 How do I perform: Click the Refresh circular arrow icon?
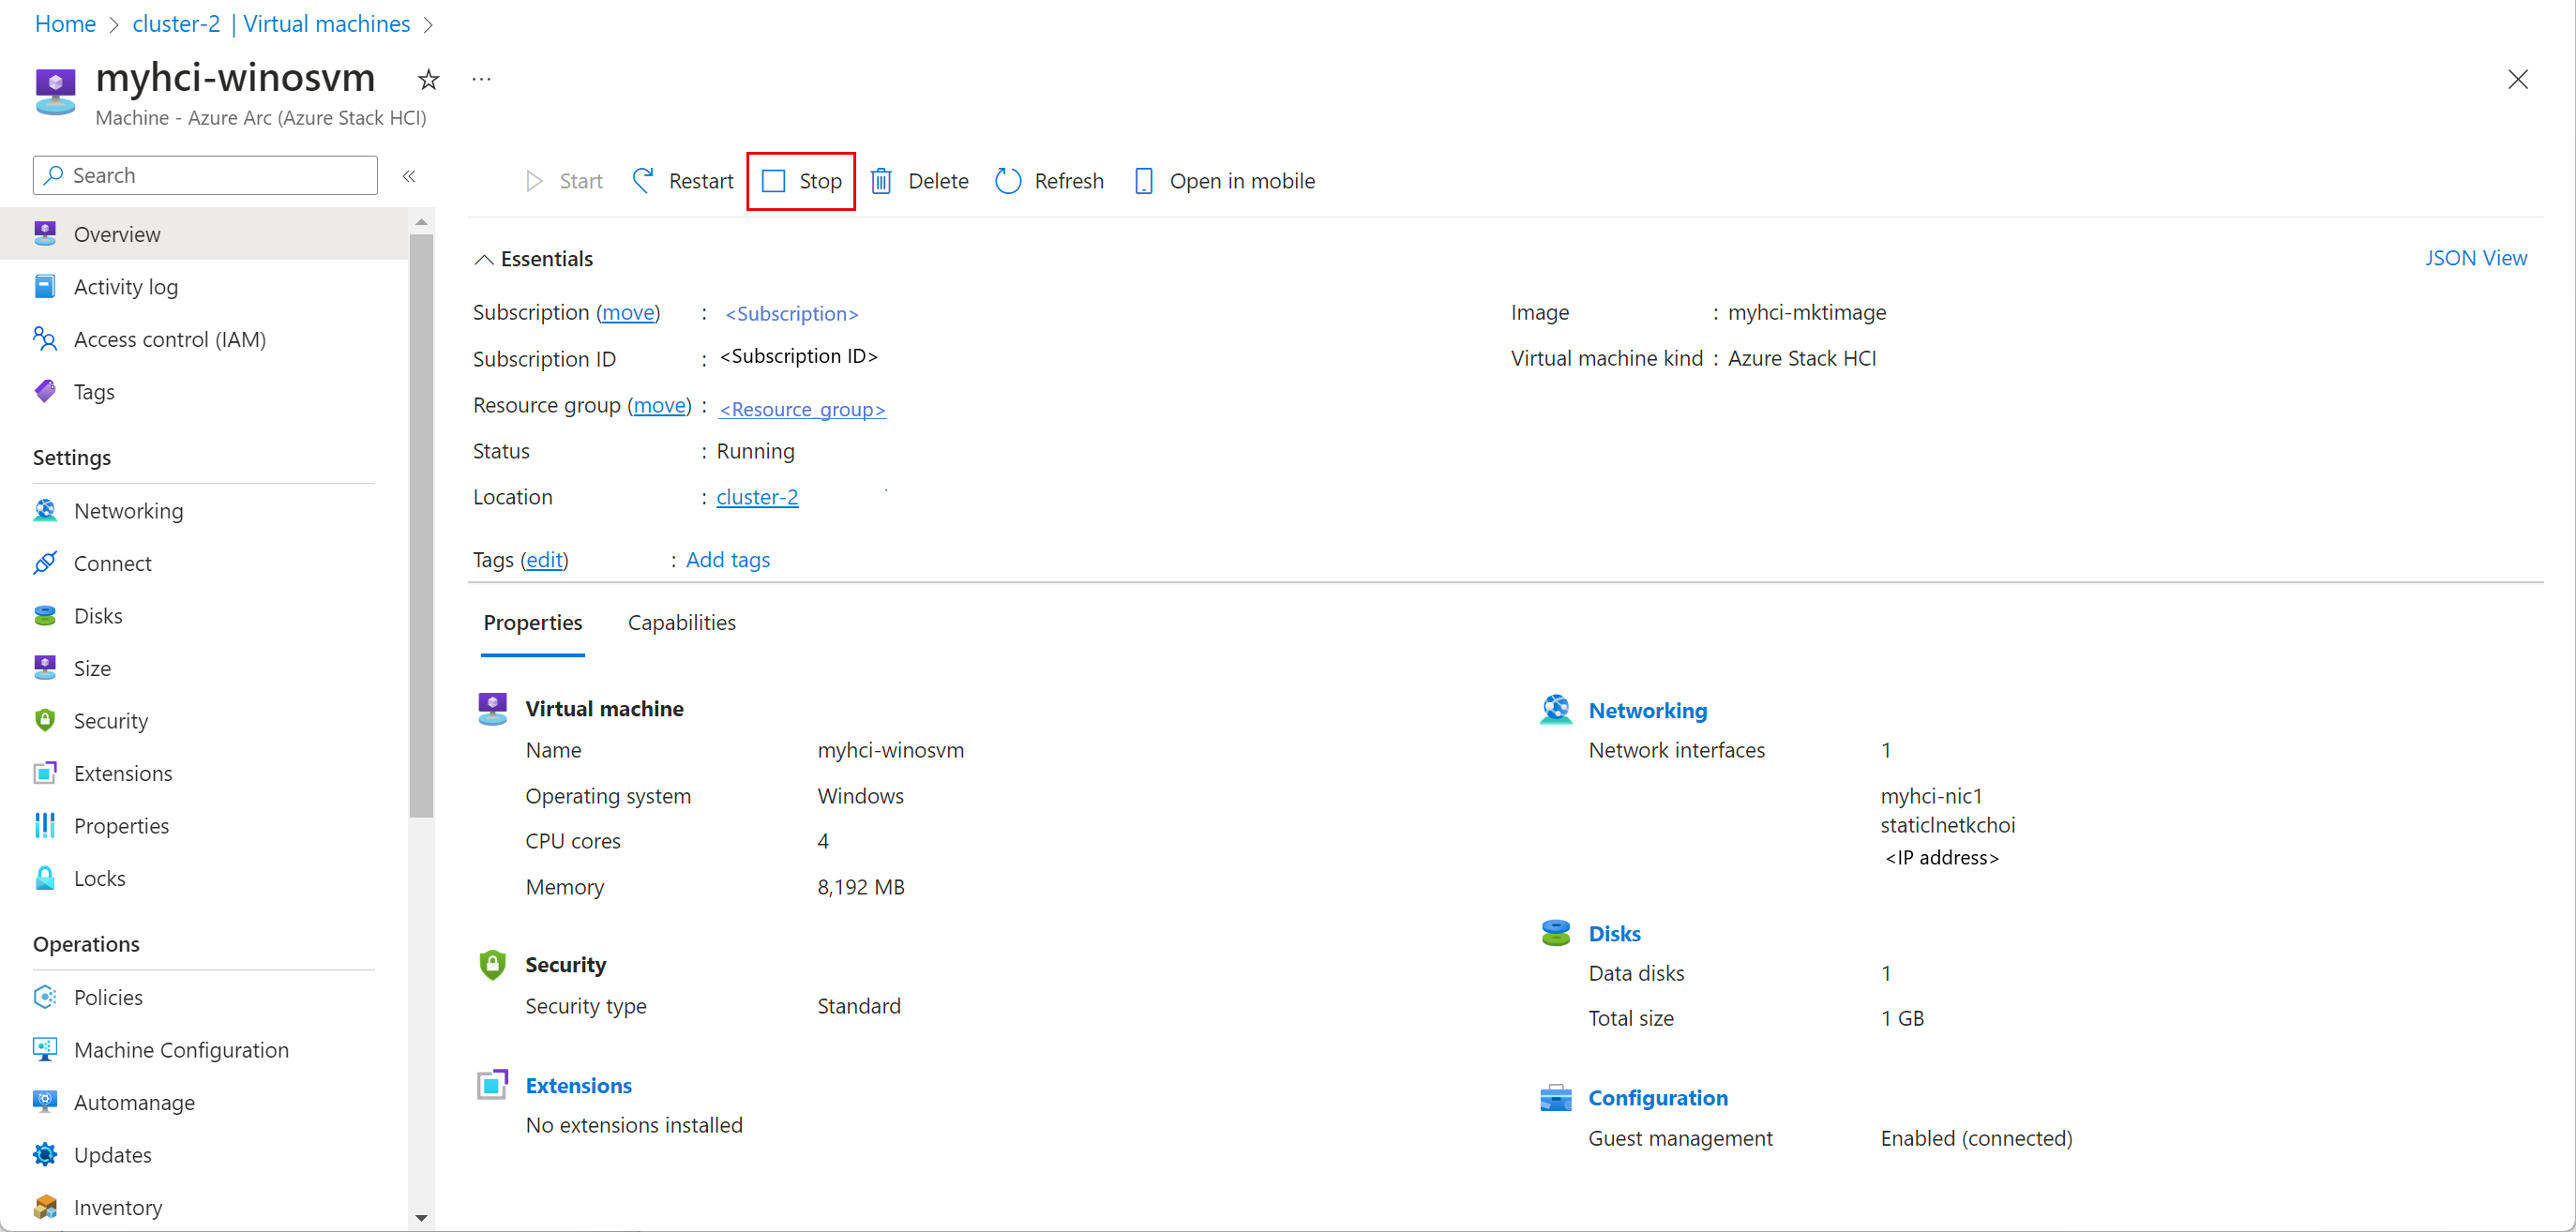(x=1008, y=181)
